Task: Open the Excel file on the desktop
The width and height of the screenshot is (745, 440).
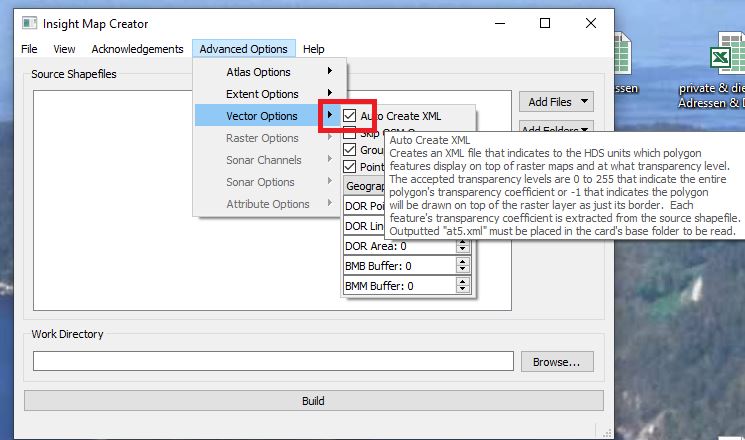Action: 726,55
